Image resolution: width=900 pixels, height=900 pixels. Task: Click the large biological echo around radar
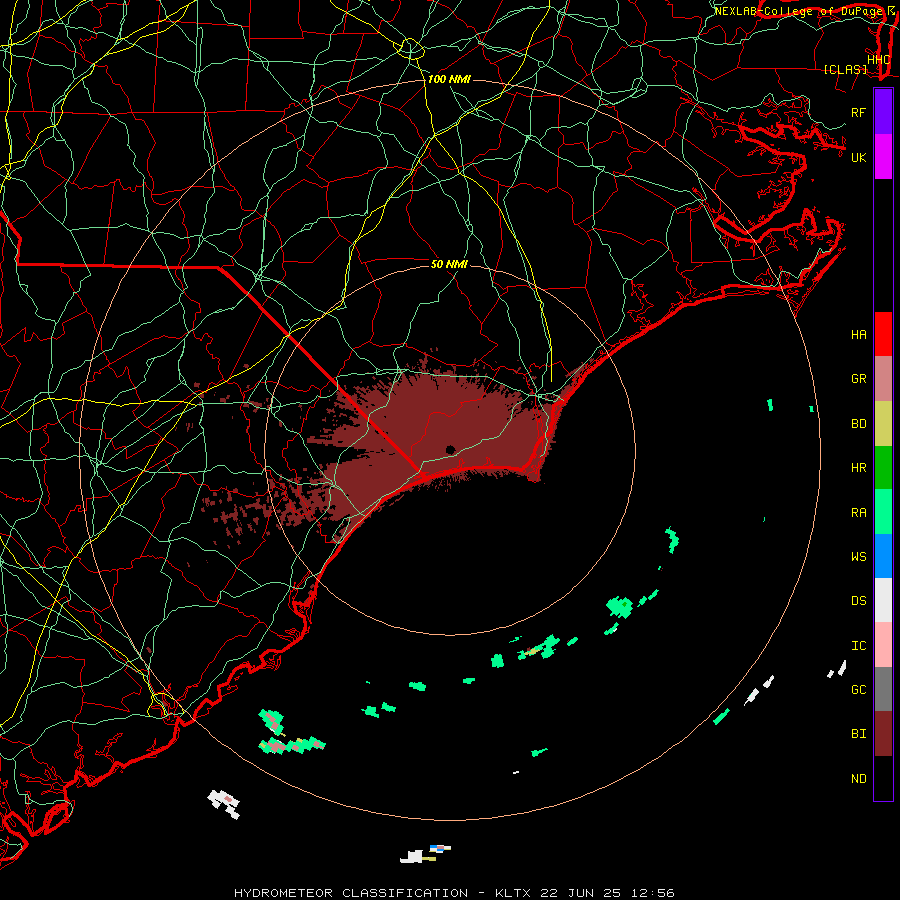click(x=436, y=436)
